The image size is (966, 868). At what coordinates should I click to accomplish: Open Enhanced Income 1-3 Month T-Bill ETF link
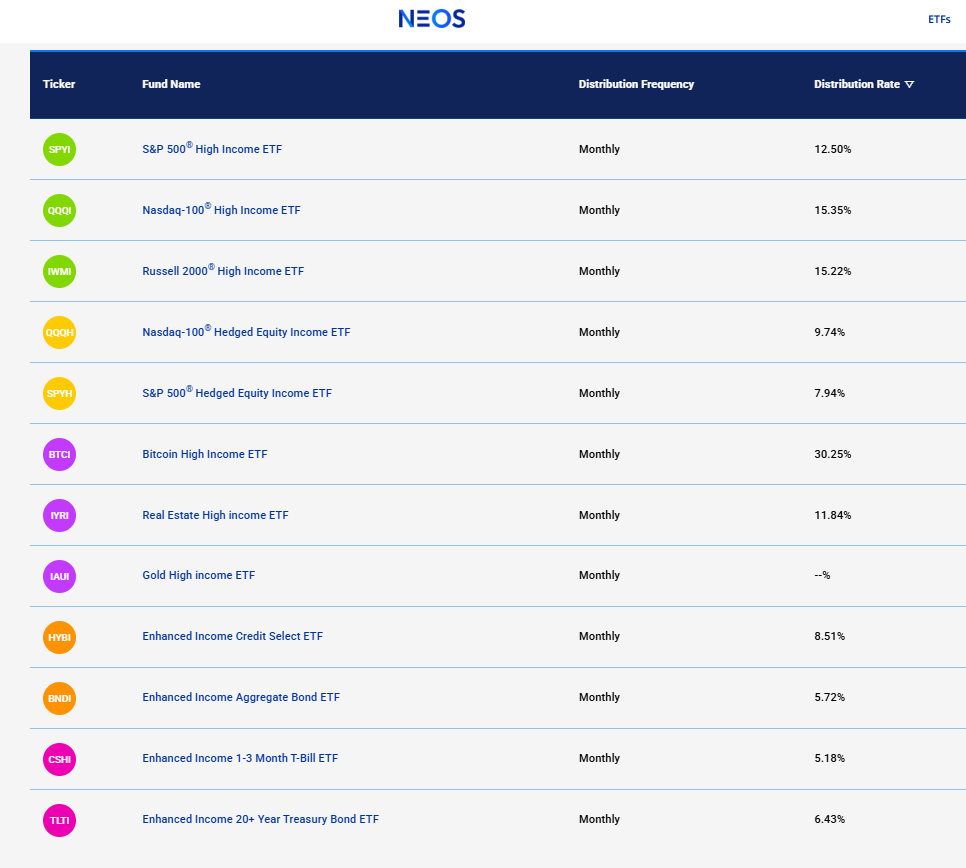point(240,758)
